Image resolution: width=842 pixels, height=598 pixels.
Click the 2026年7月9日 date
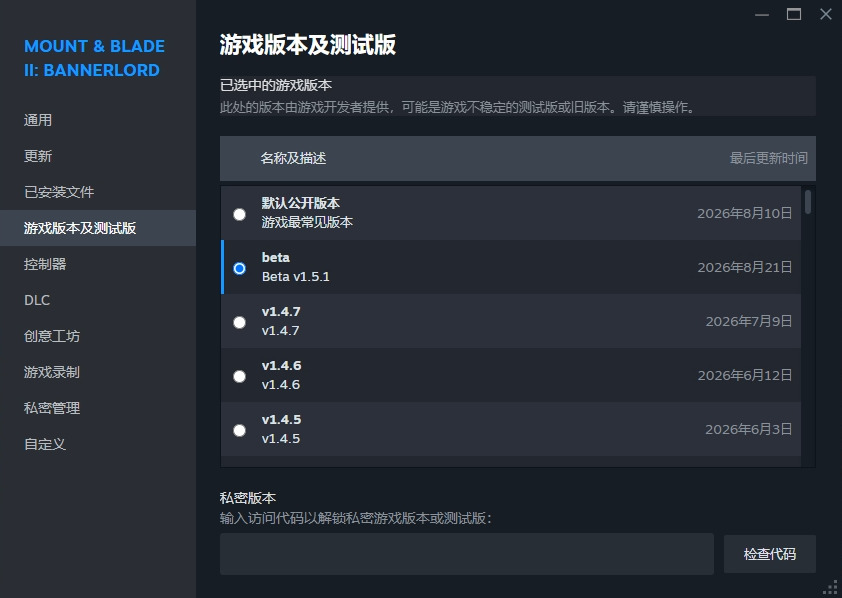[749, 321]
